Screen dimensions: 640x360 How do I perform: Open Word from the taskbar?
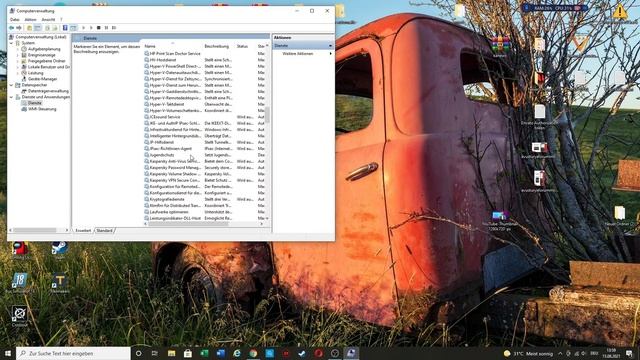tap(220, 353)
